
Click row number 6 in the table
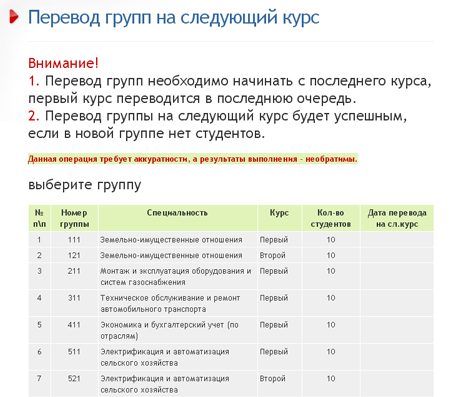(x=39, y=352)
